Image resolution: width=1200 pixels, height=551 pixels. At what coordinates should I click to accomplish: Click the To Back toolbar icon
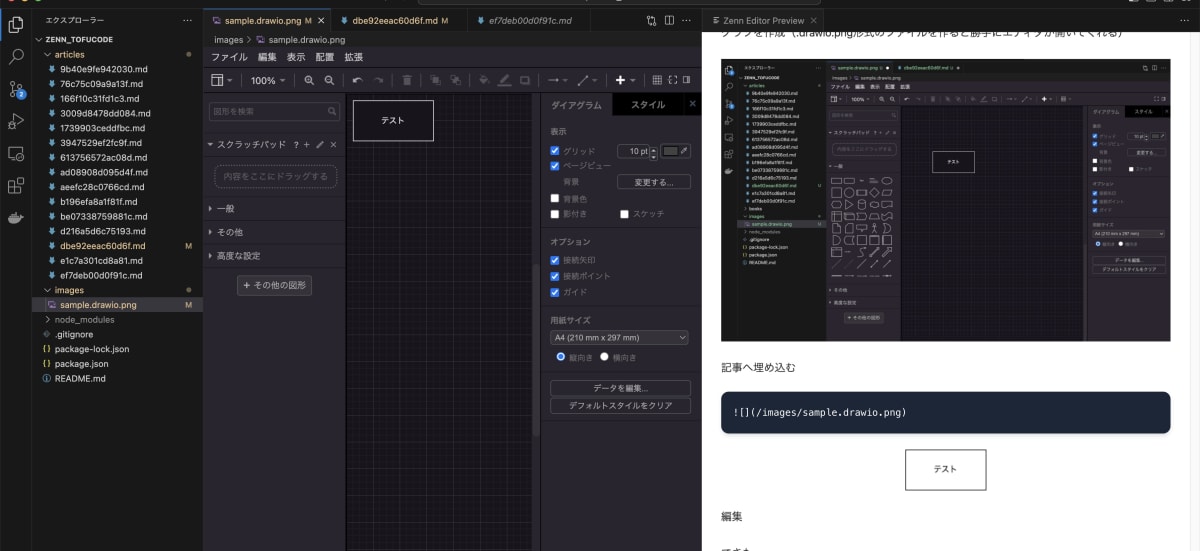[455, 80]
